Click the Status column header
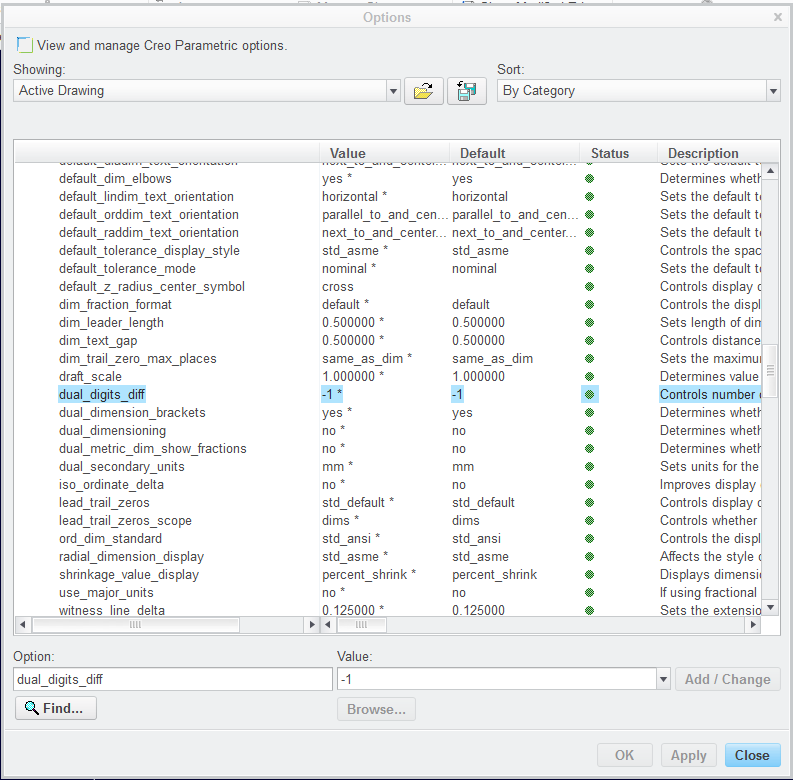This screenshot has height=780, width=793. (618, 153)
